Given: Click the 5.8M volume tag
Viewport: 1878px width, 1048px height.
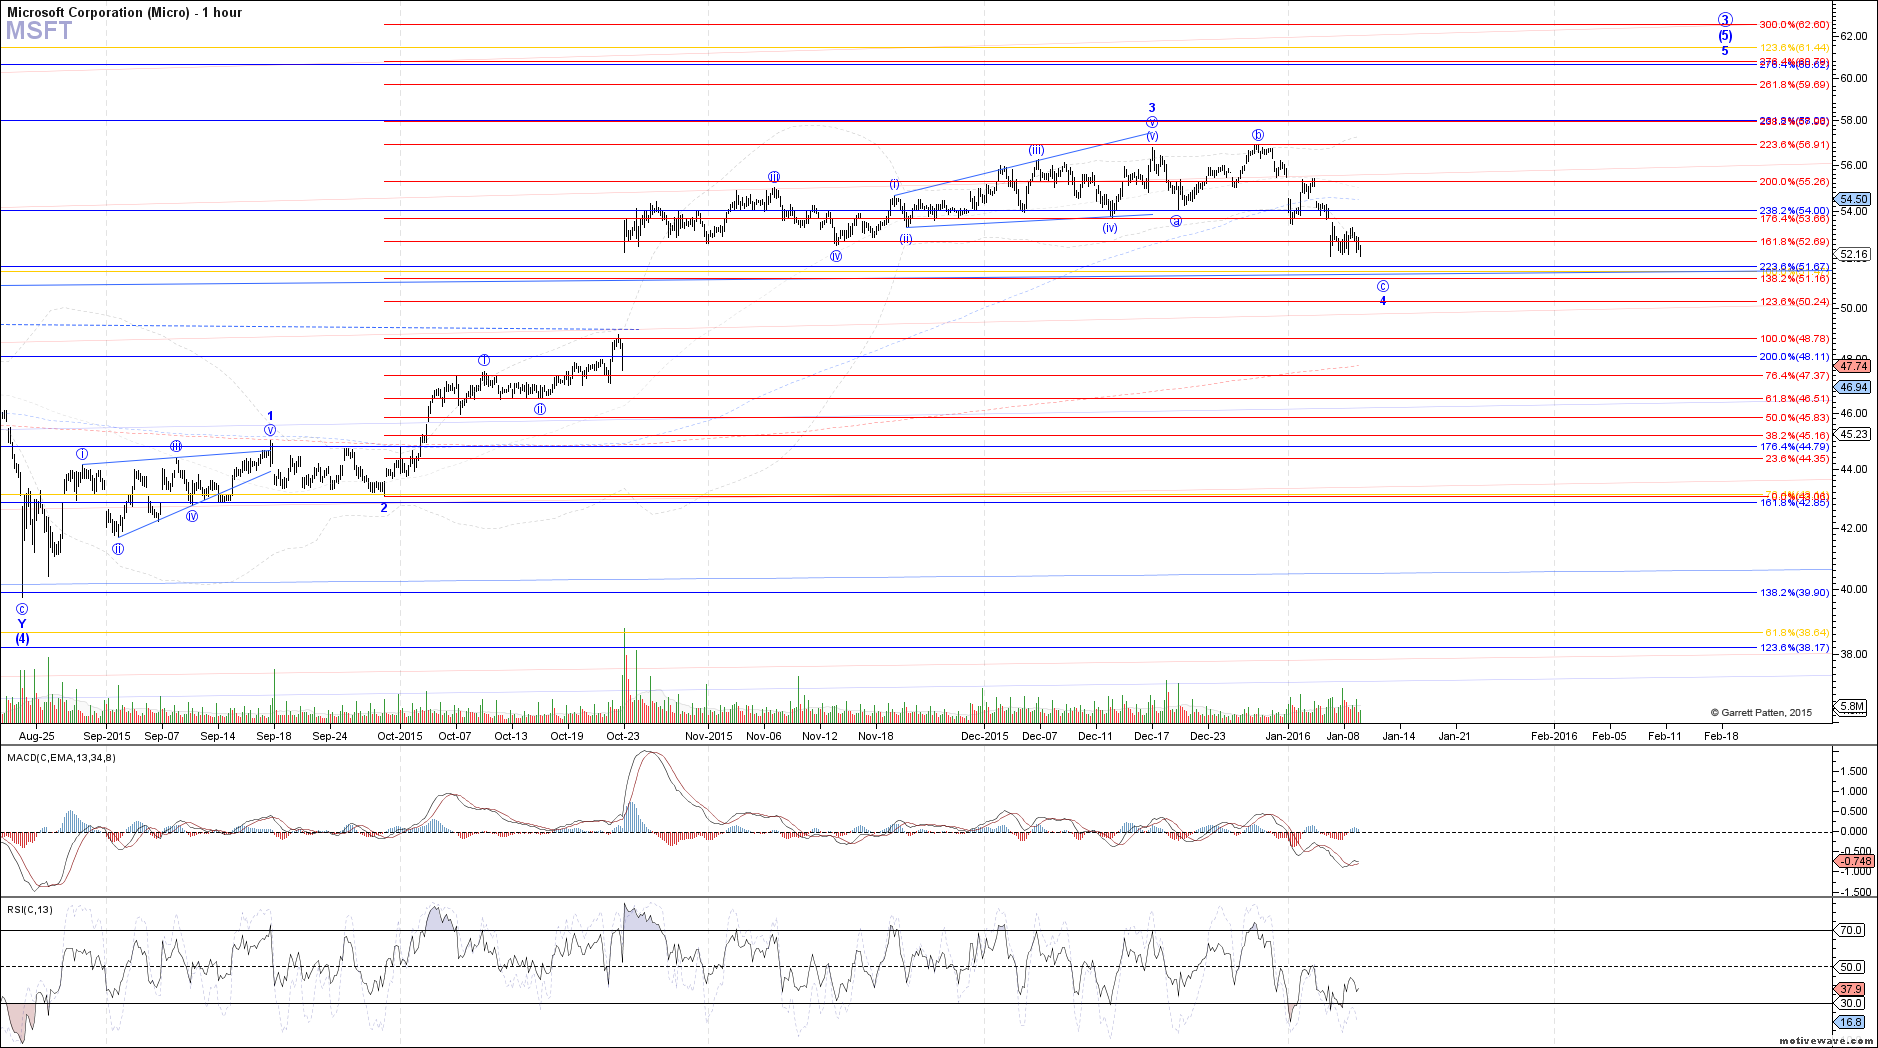Looking at the screenshot, I should click(1852, 706).
